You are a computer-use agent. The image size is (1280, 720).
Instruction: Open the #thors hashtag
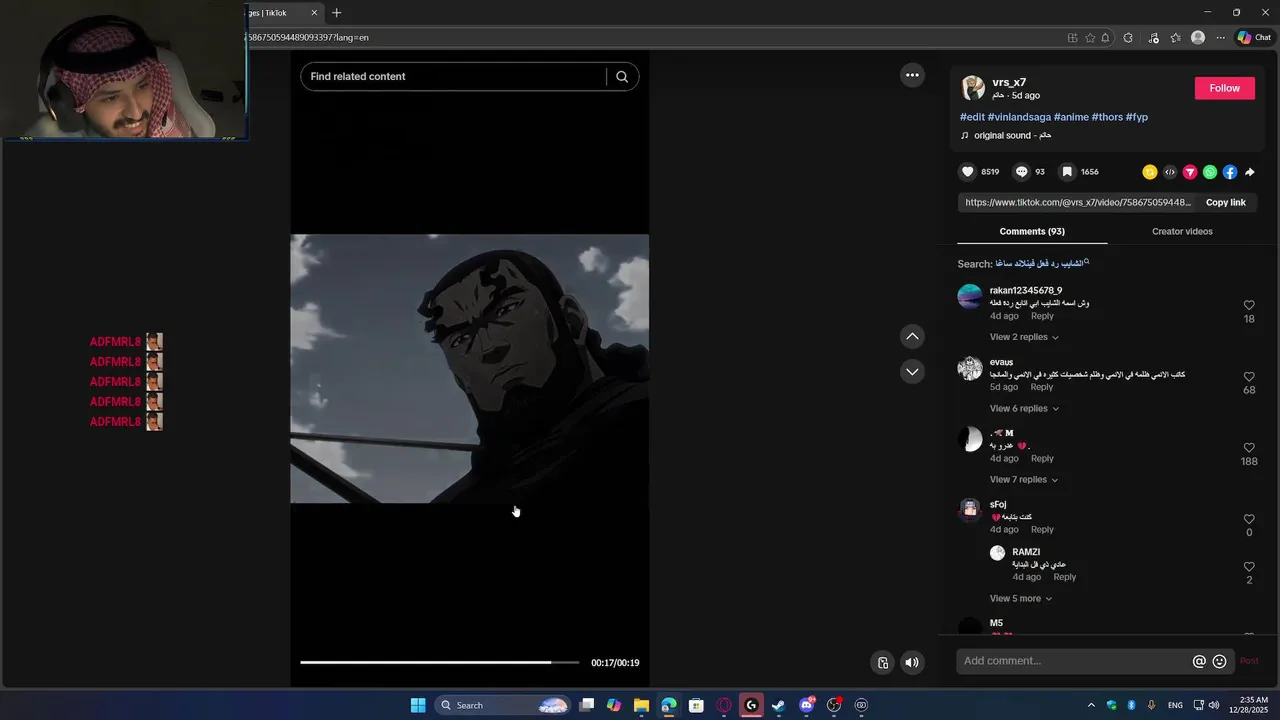click(1107, 117)
